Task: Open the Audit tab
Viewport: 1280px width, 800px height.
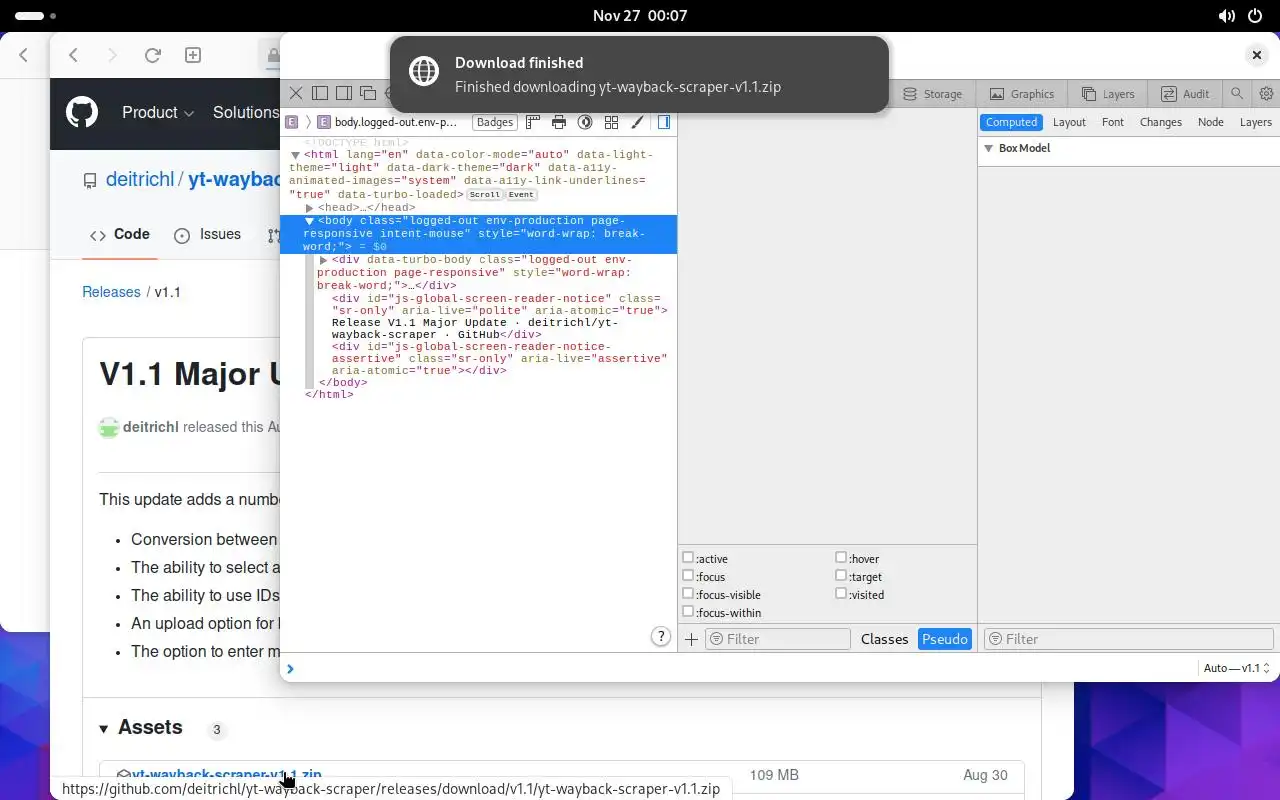Action: coord(1185,94)
